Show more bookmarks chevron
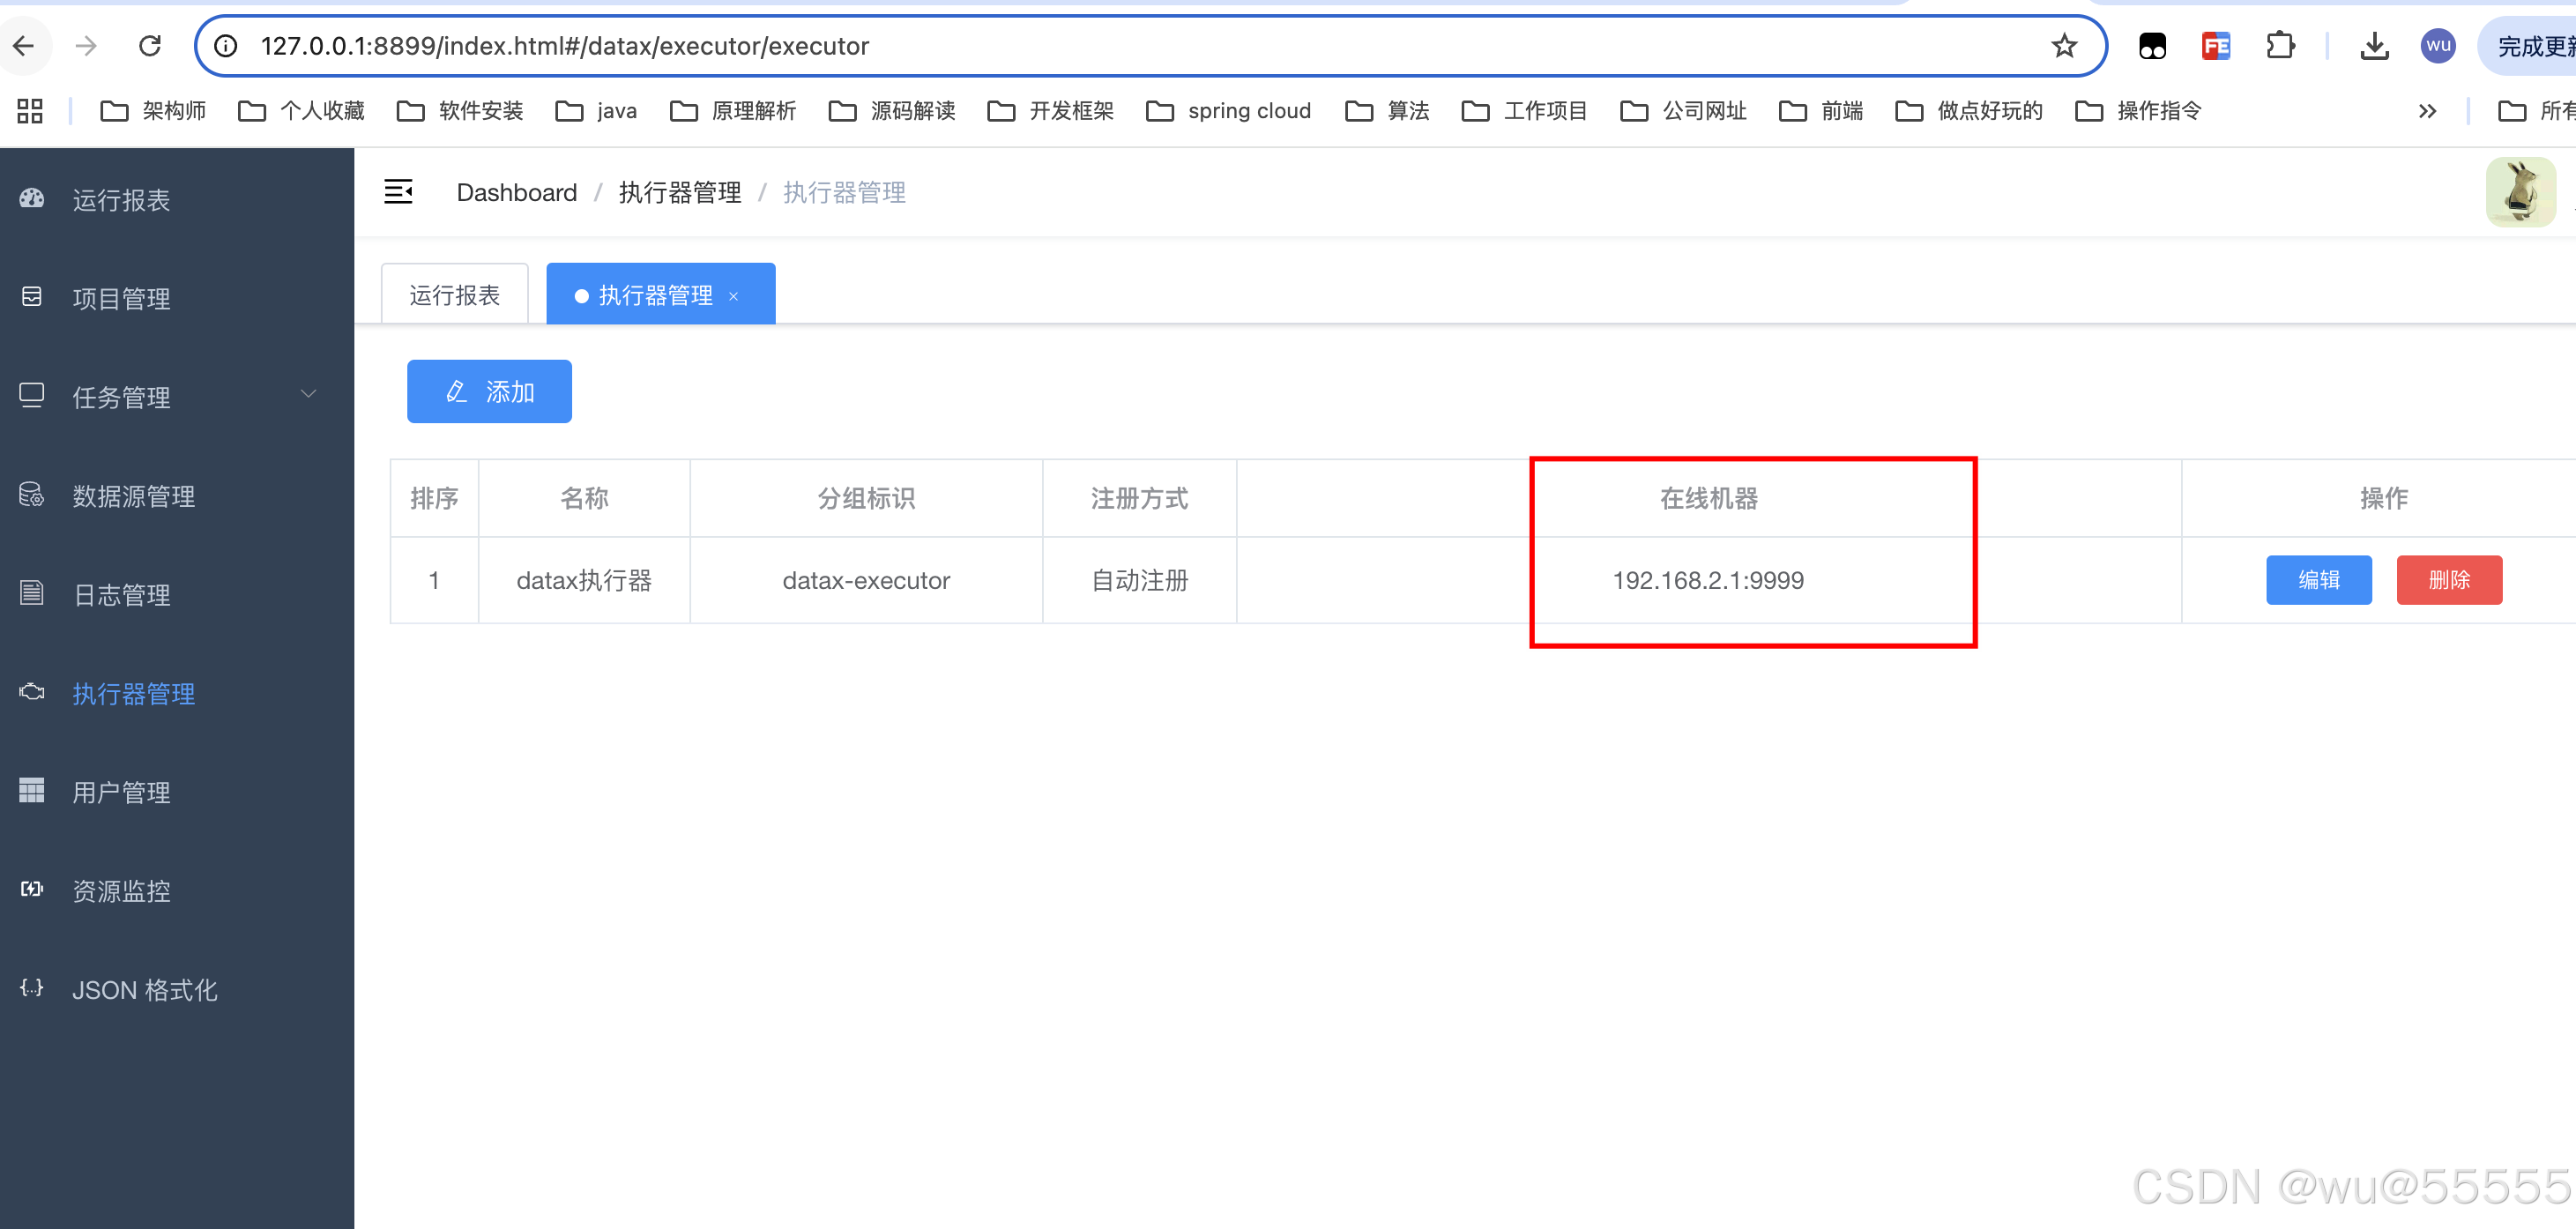Screen dimensions: 2576x1229 (x=2427, y=111)
